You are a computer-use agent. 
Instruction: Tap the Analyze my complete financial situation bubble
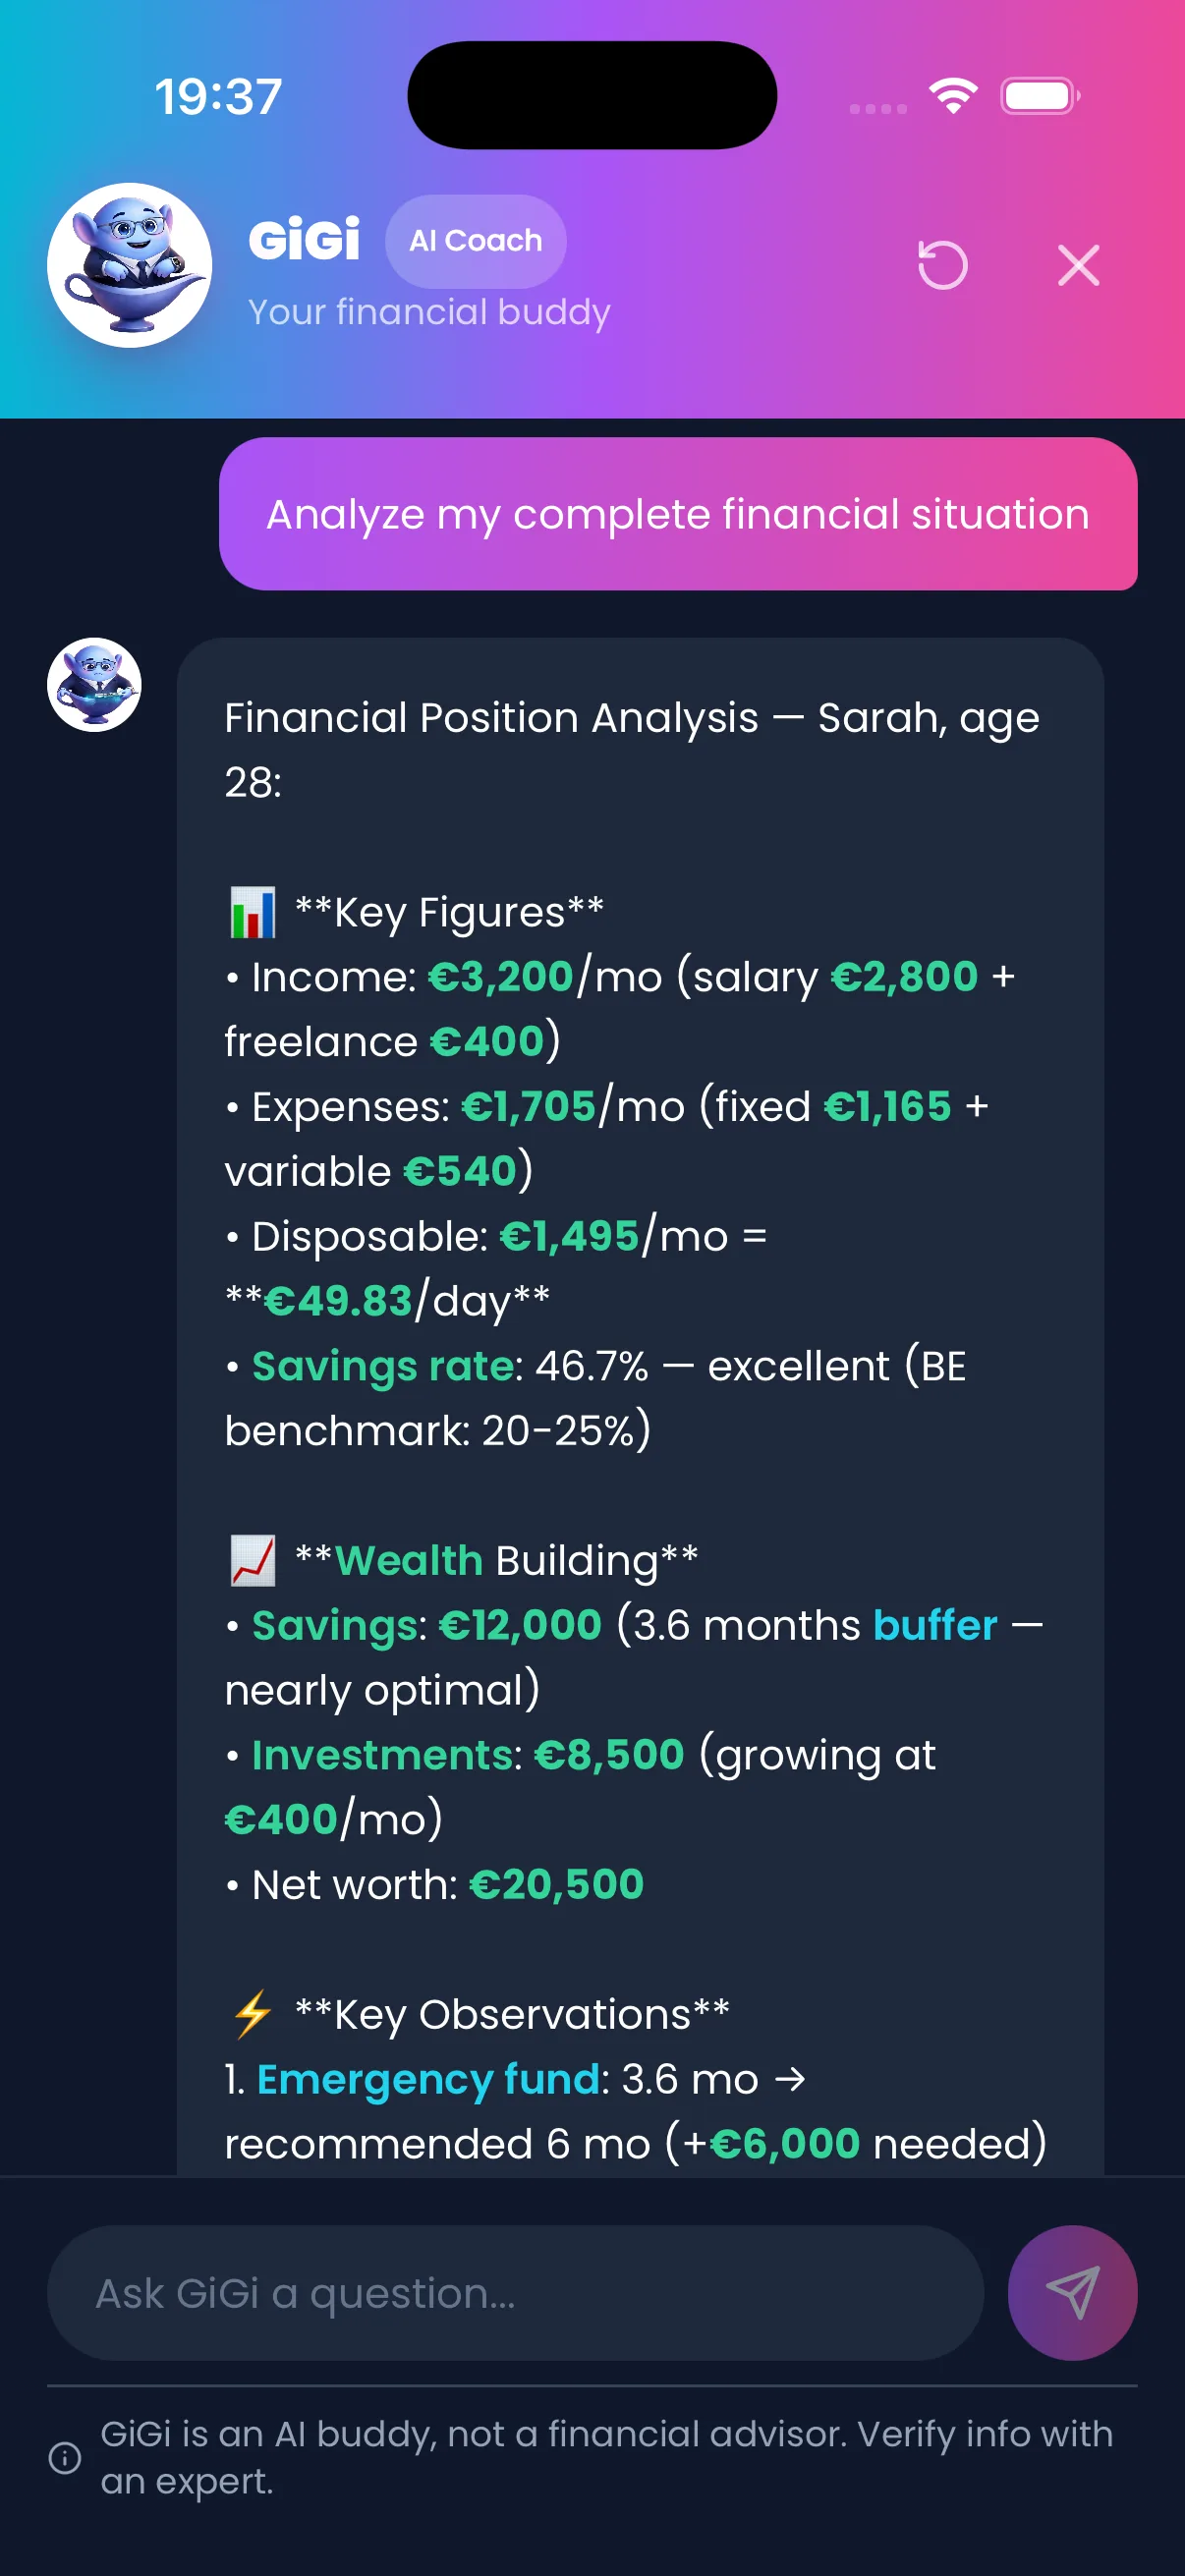point(677,514)
